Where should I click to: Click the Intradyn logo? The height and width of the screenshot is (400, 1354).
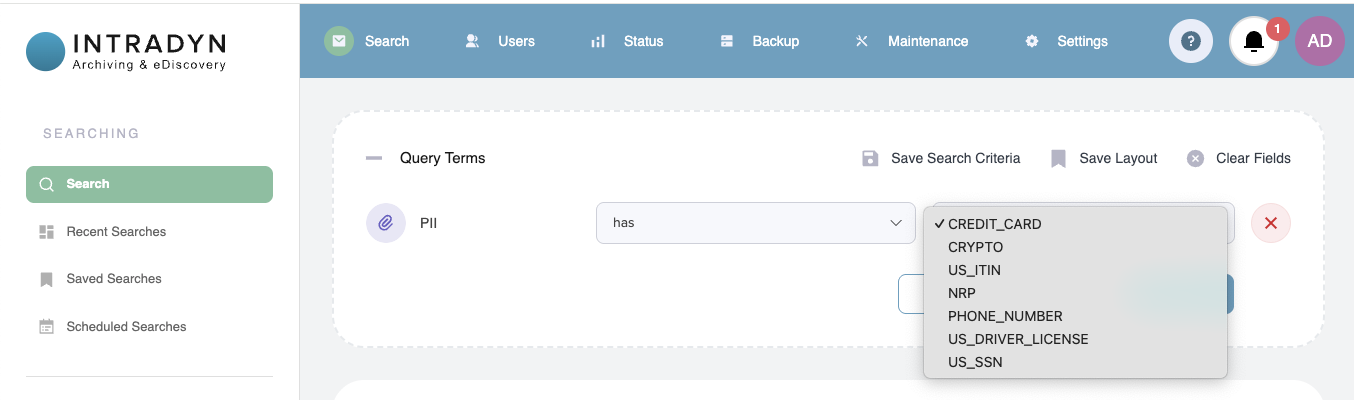126,51
